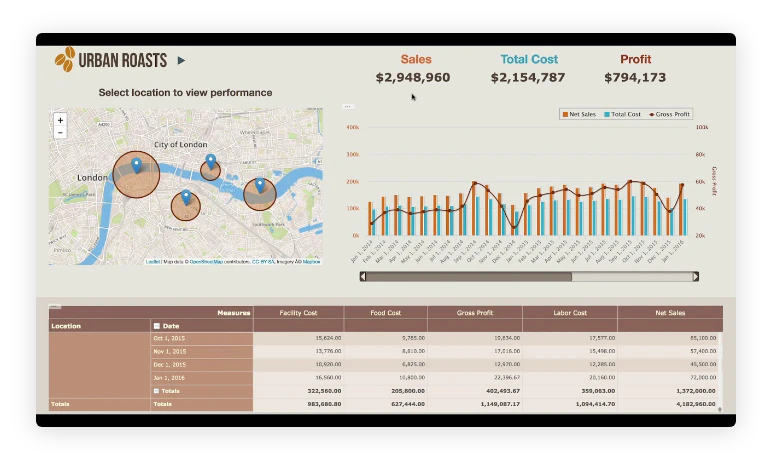Open the Mapbox link in map attribution
This screenshot has width=772, height=466.
pos(311,262)
